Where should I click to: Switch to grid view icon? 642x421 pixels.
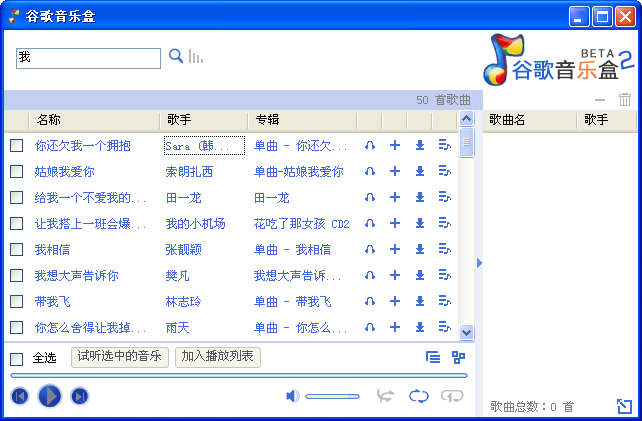(x=458, y=358)
